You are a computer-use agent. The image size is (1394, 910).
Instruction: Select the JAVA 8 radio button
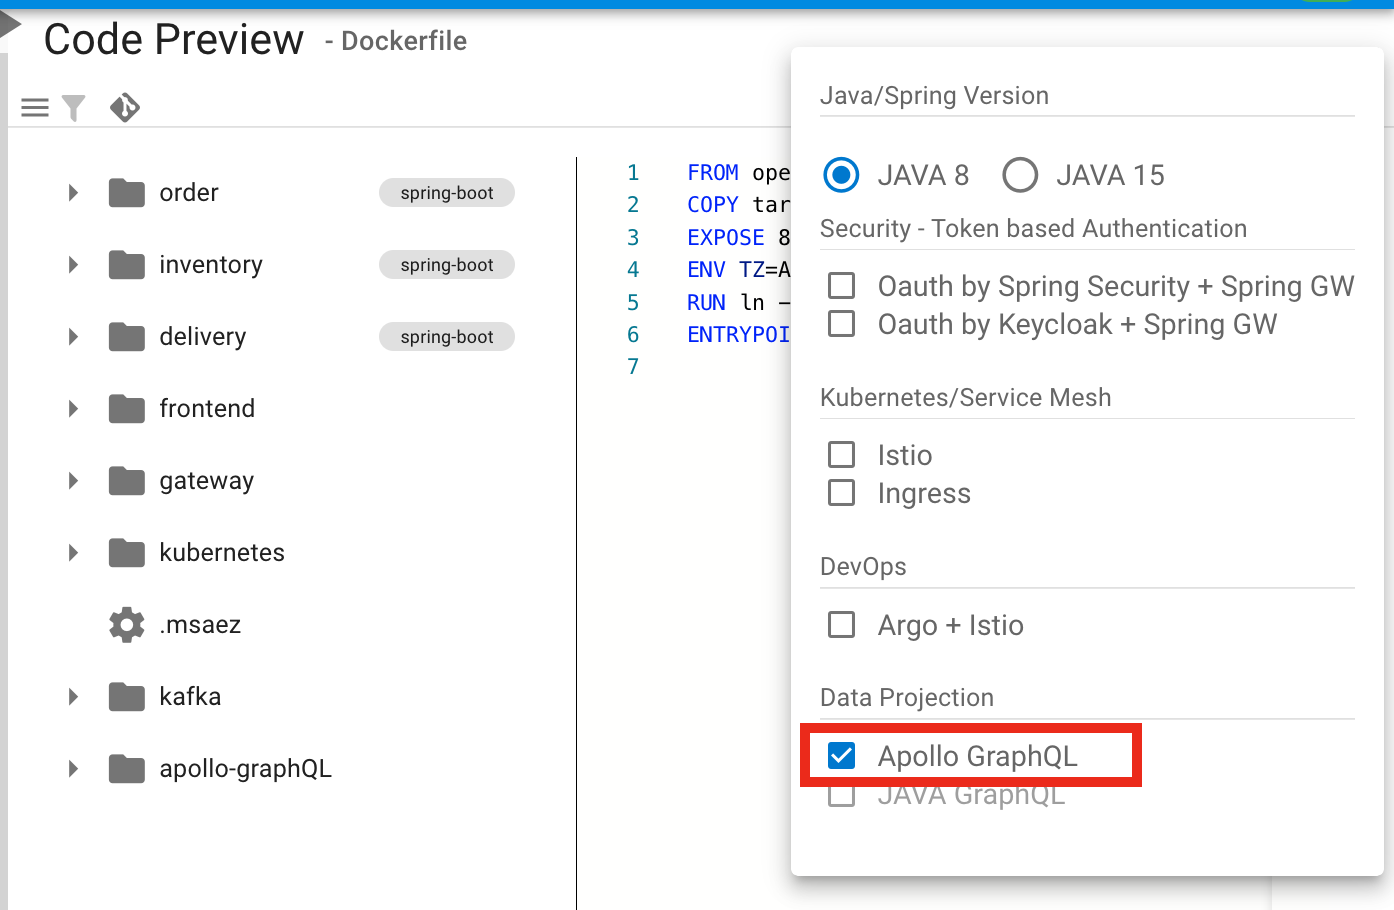[x=841, y=175]
